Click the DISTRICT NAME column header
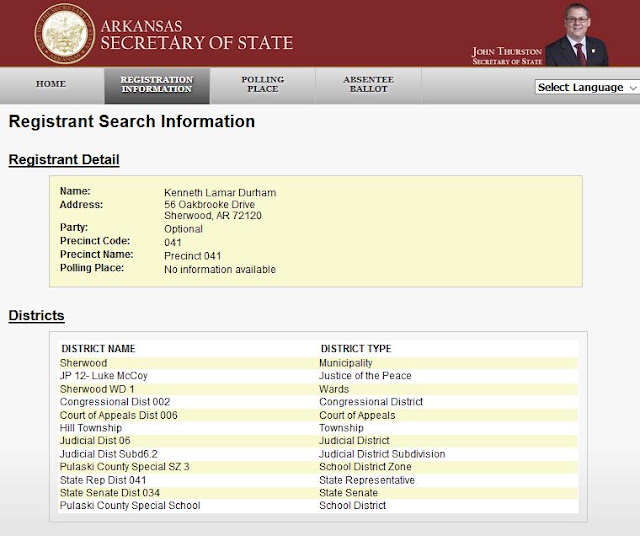 pos(98,349)
